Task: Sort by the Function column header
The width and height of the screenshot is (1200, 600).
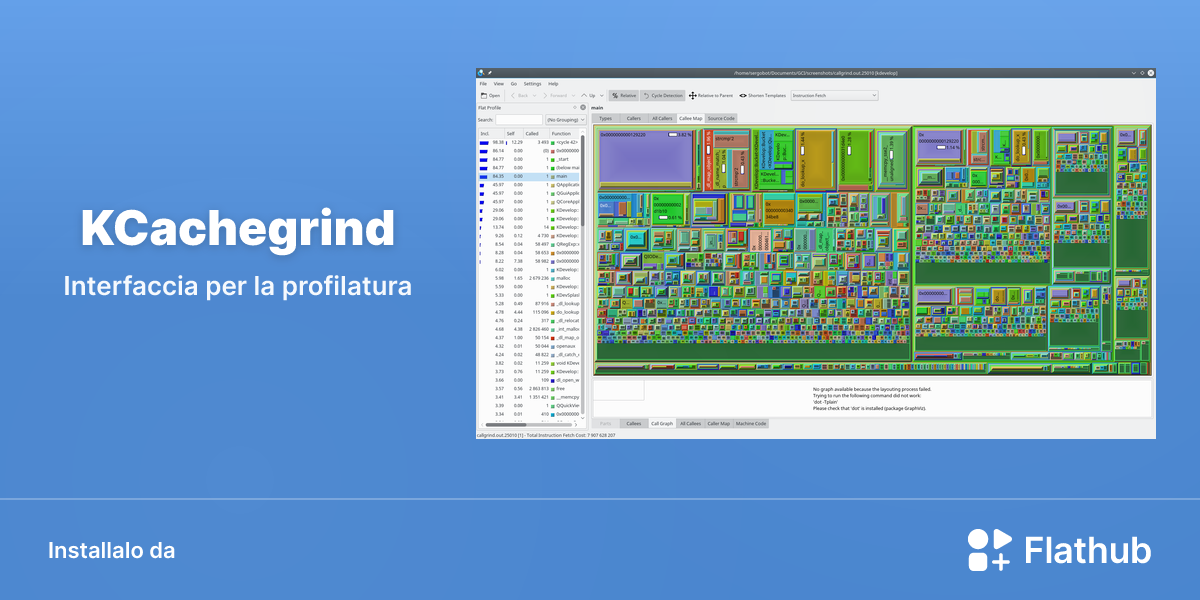Action: point(564,134)
